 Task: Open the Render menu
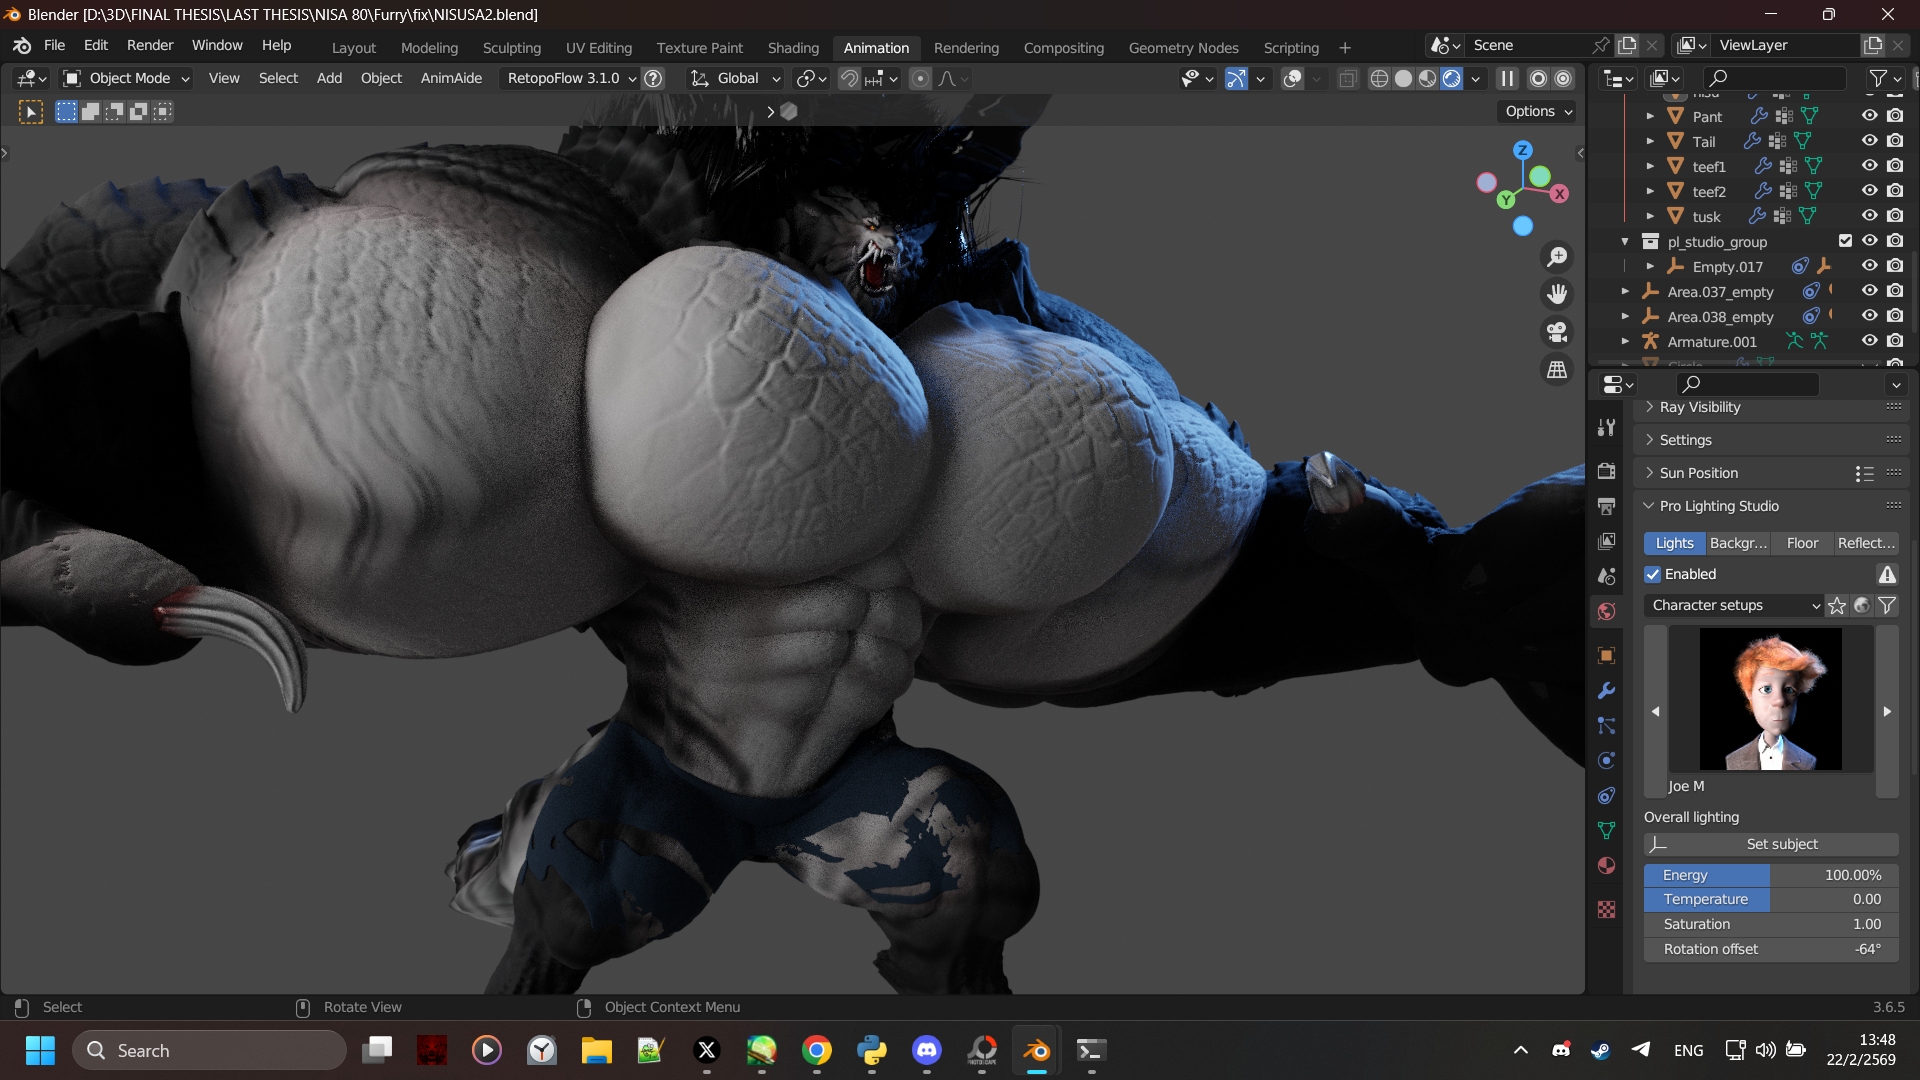pos(150,45)
